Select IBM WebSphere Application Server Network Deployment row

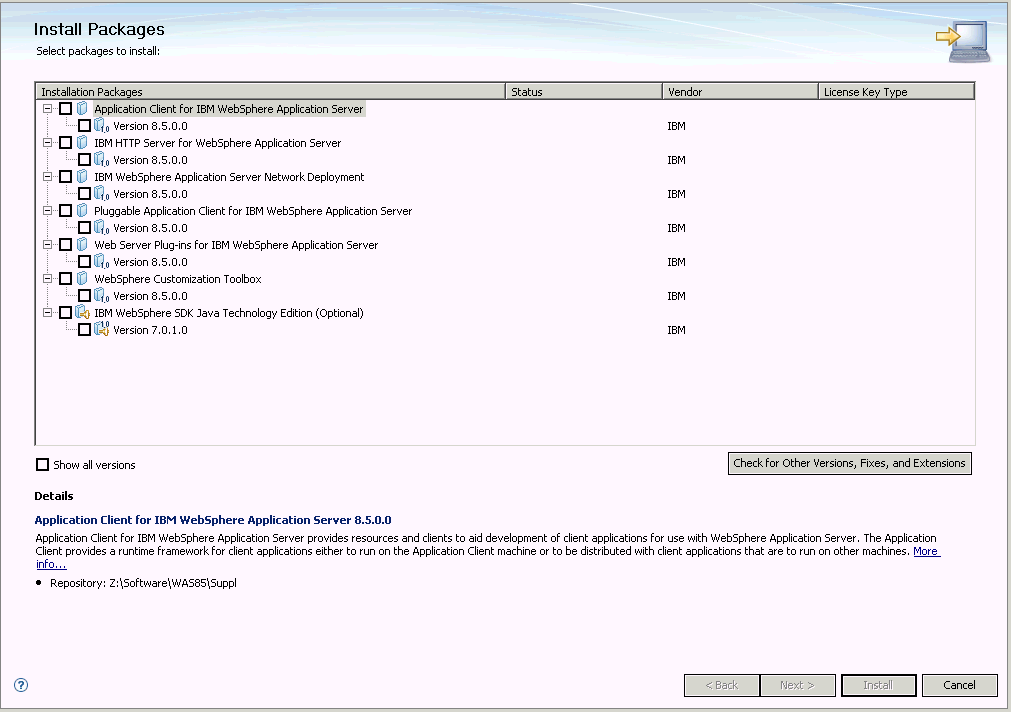click(229, 177)
